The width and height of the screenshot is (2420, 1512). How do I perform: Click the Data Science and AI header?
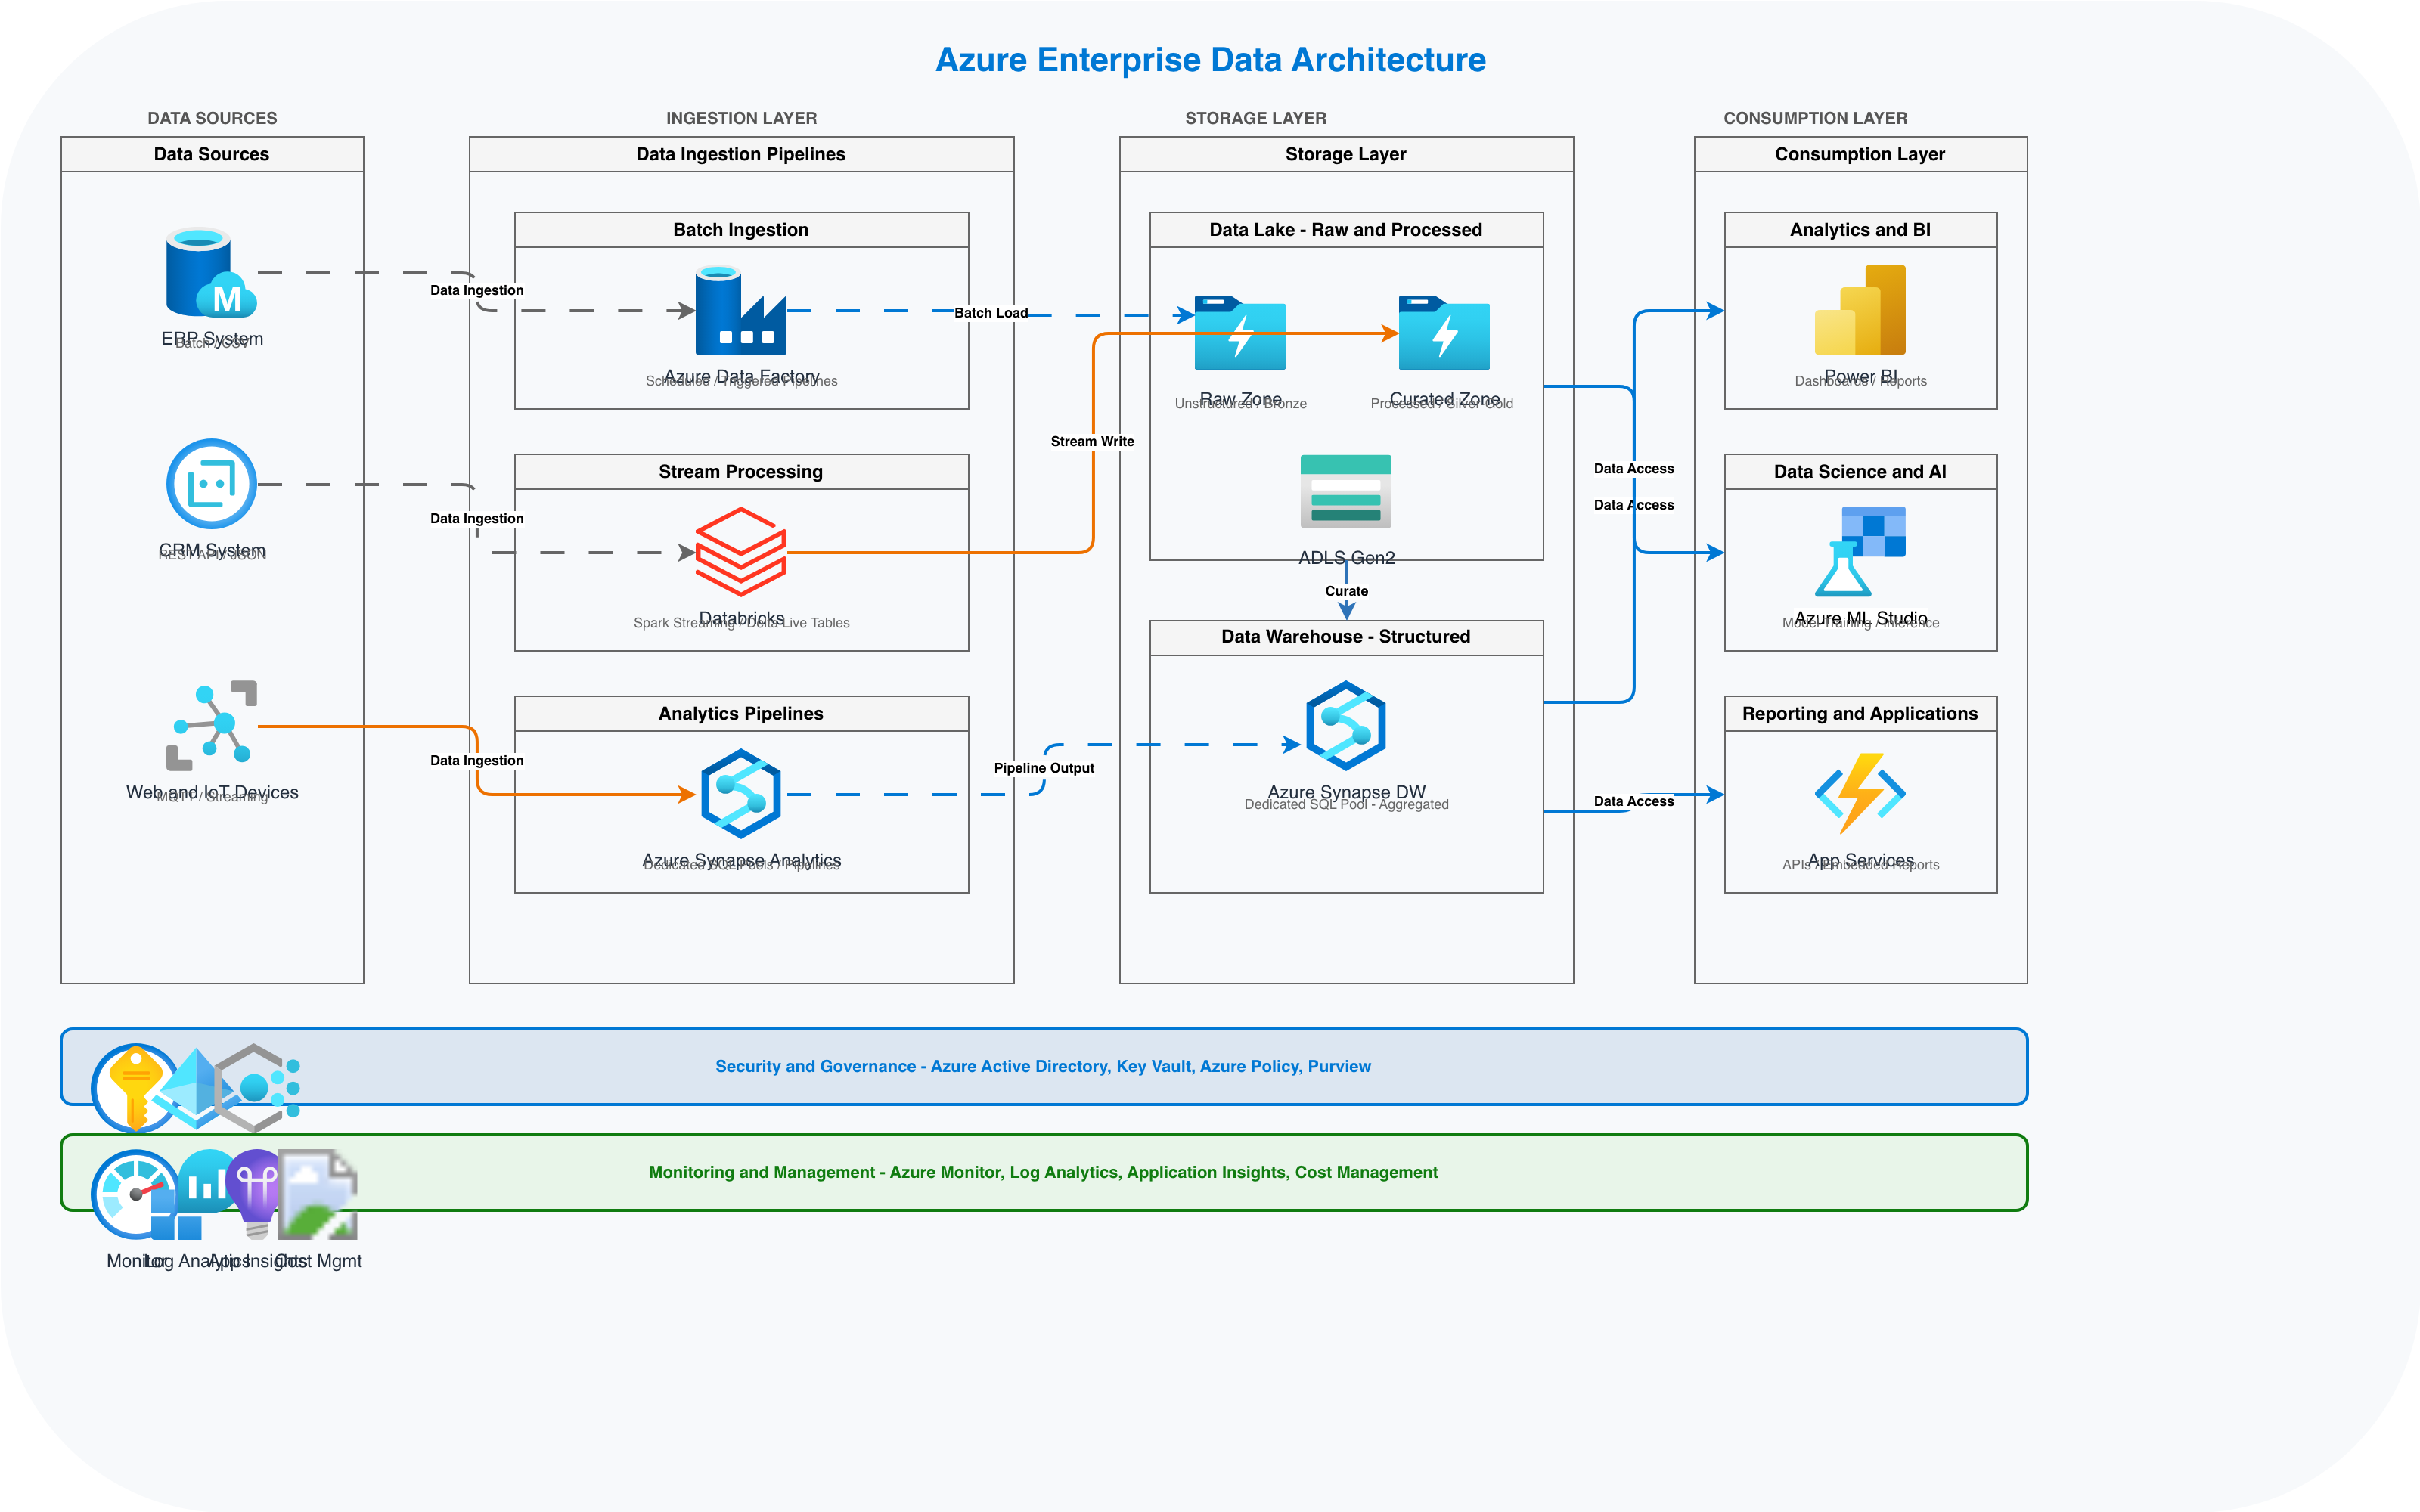tap(1860, 472)
